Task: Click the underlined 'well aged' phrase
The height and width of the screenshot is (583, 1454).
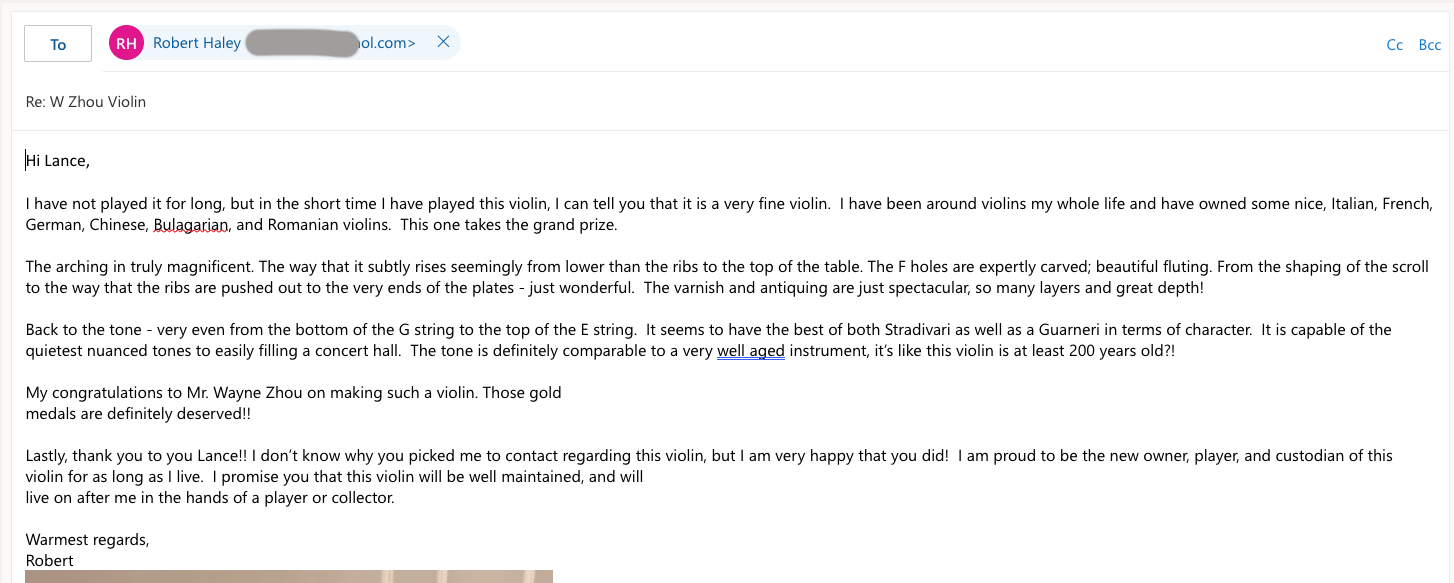Action: tap(750, 351)
